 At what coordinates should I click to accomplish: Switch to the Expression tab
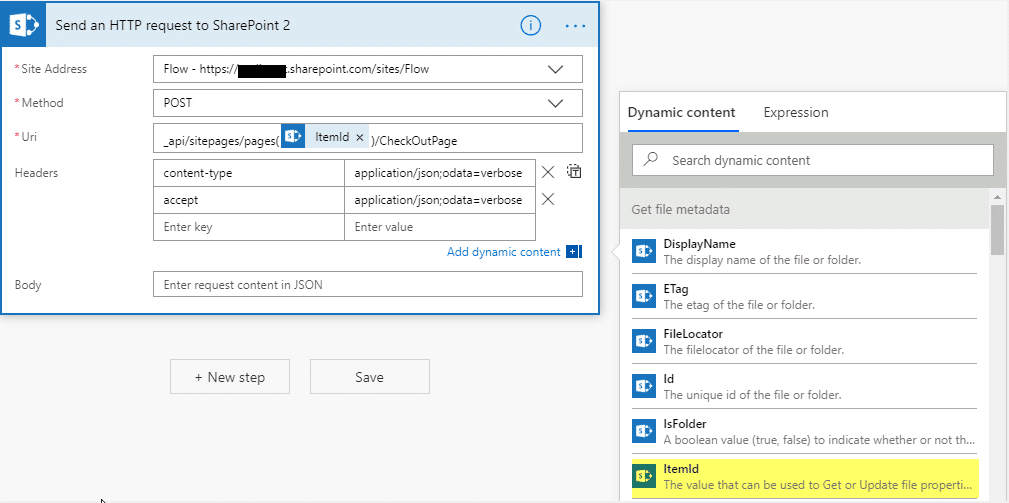pyautogui.click(x=796, y=113)
